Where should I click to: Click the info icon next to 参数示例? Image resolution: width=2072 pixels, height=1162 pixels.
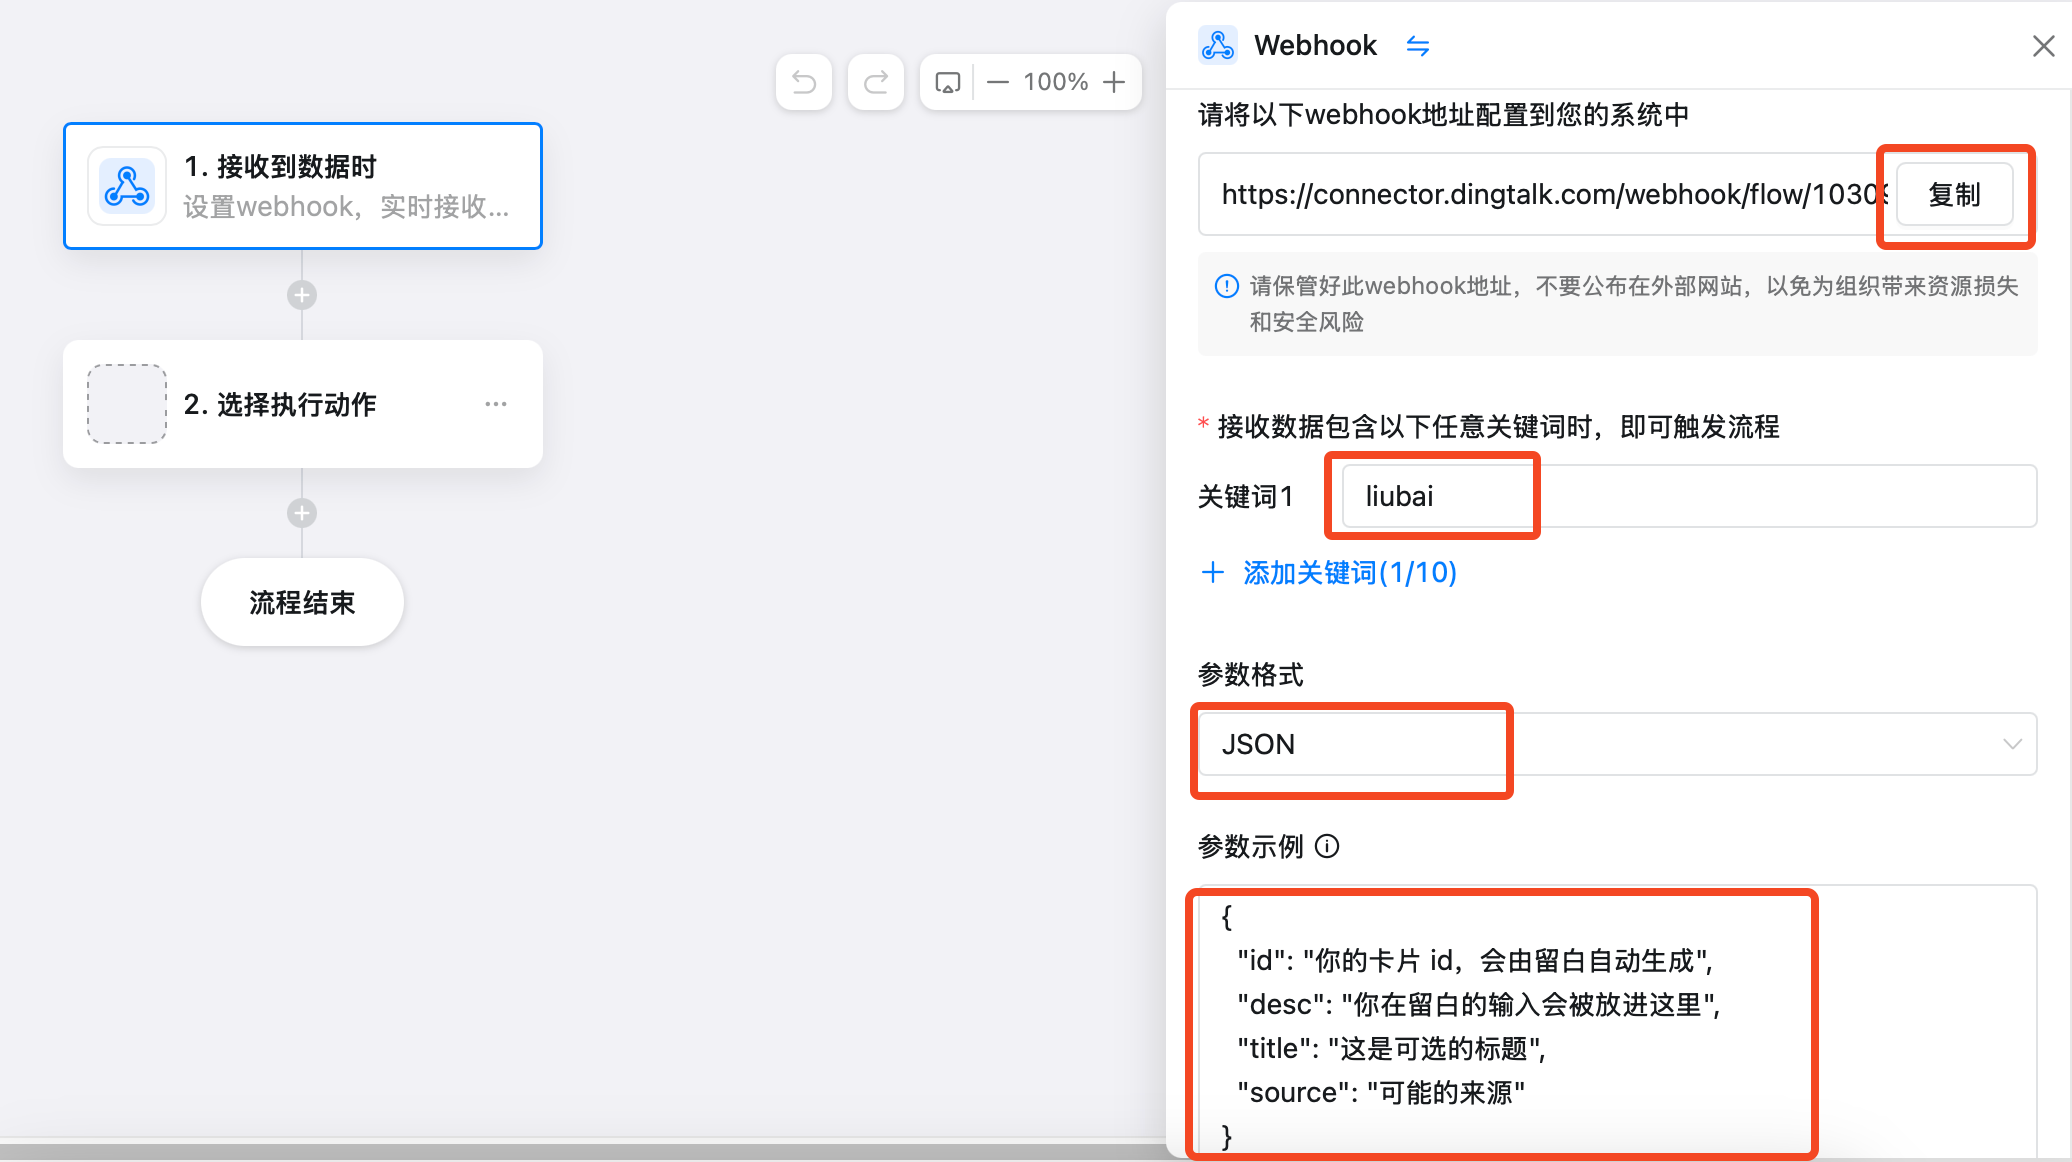coord(1327,847)
